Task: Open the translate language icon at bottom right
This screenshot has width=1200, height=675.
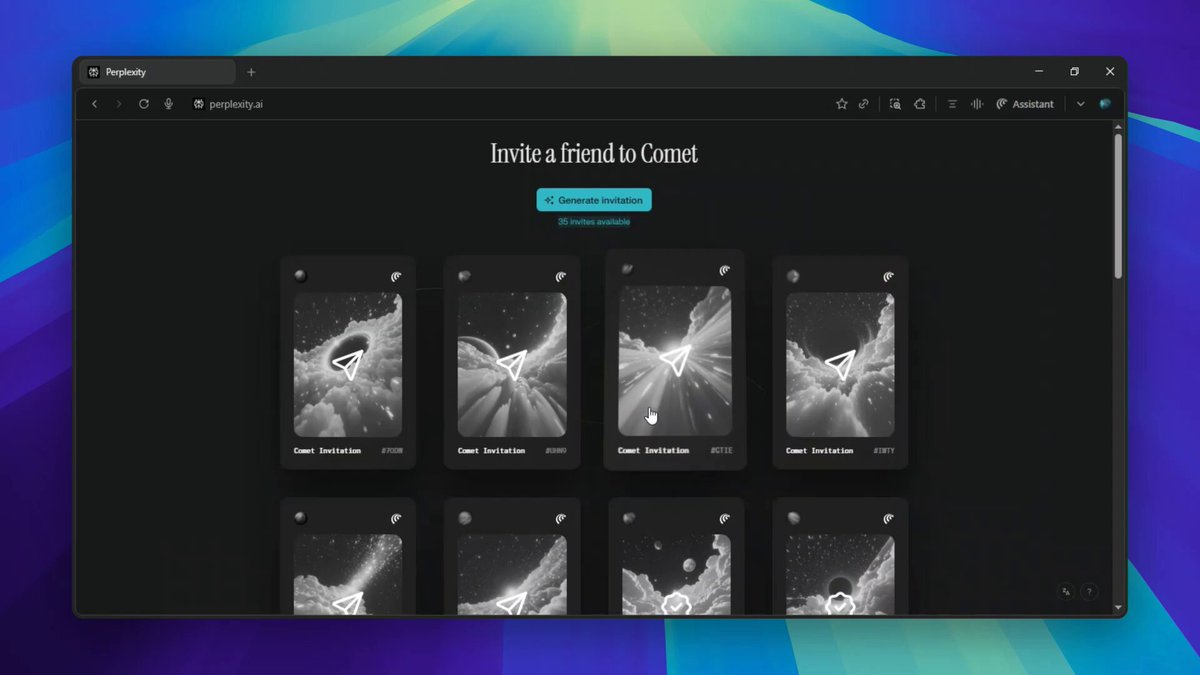Action: click(x=1067, y=592)
